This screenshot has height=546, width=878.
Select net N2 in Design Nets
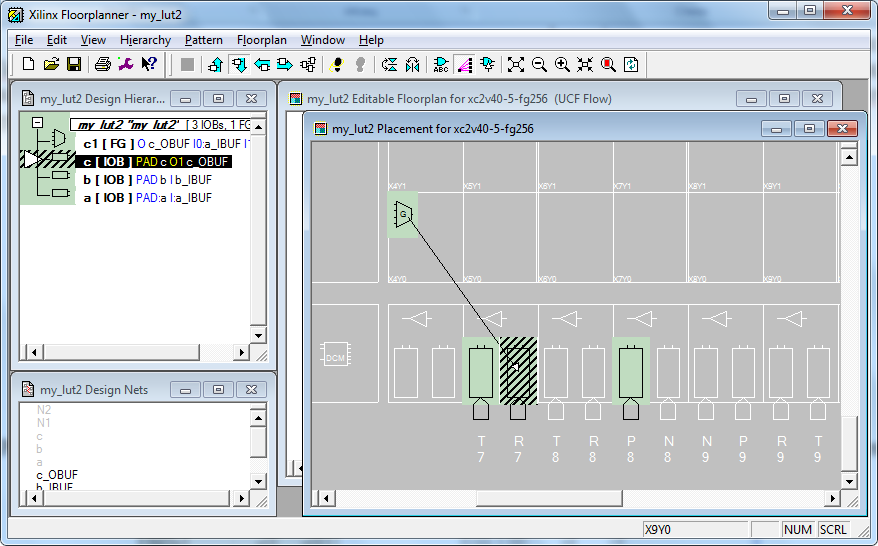[x=44, y=410]
